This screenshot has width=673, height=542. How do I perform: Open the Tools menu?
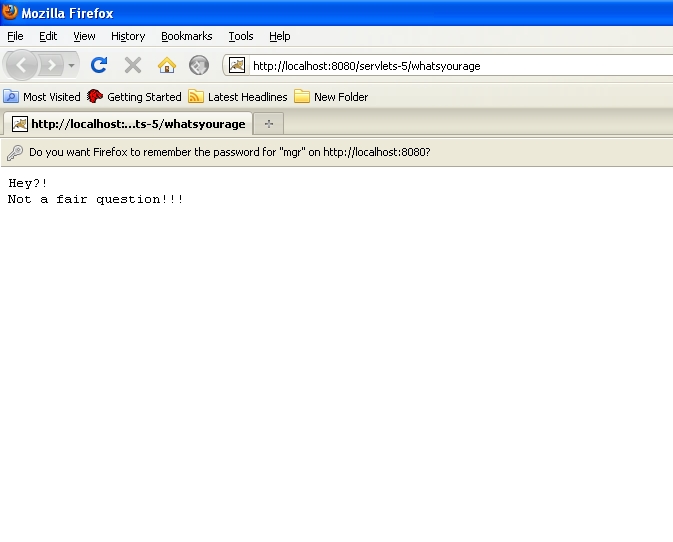pos(241,36)
